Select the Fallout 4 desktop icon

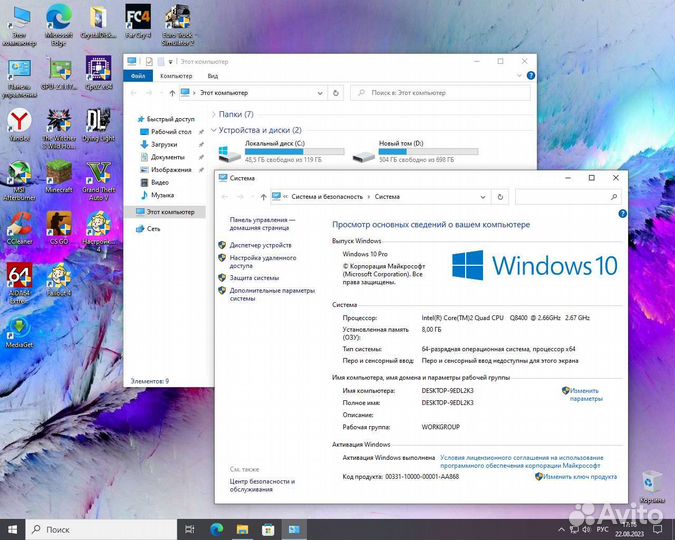point(59,280)
